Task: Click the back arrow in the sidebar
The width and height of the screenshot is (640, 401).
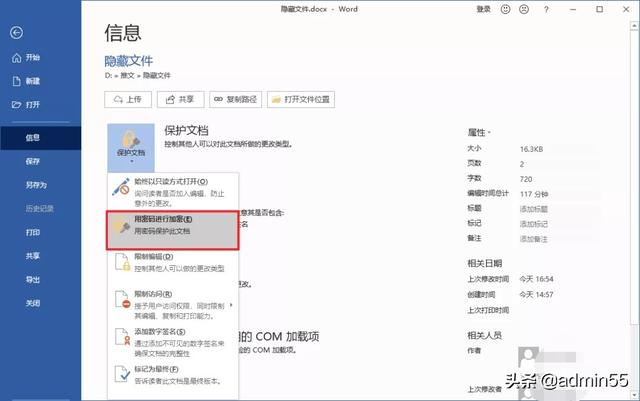Action: point(16,33)
